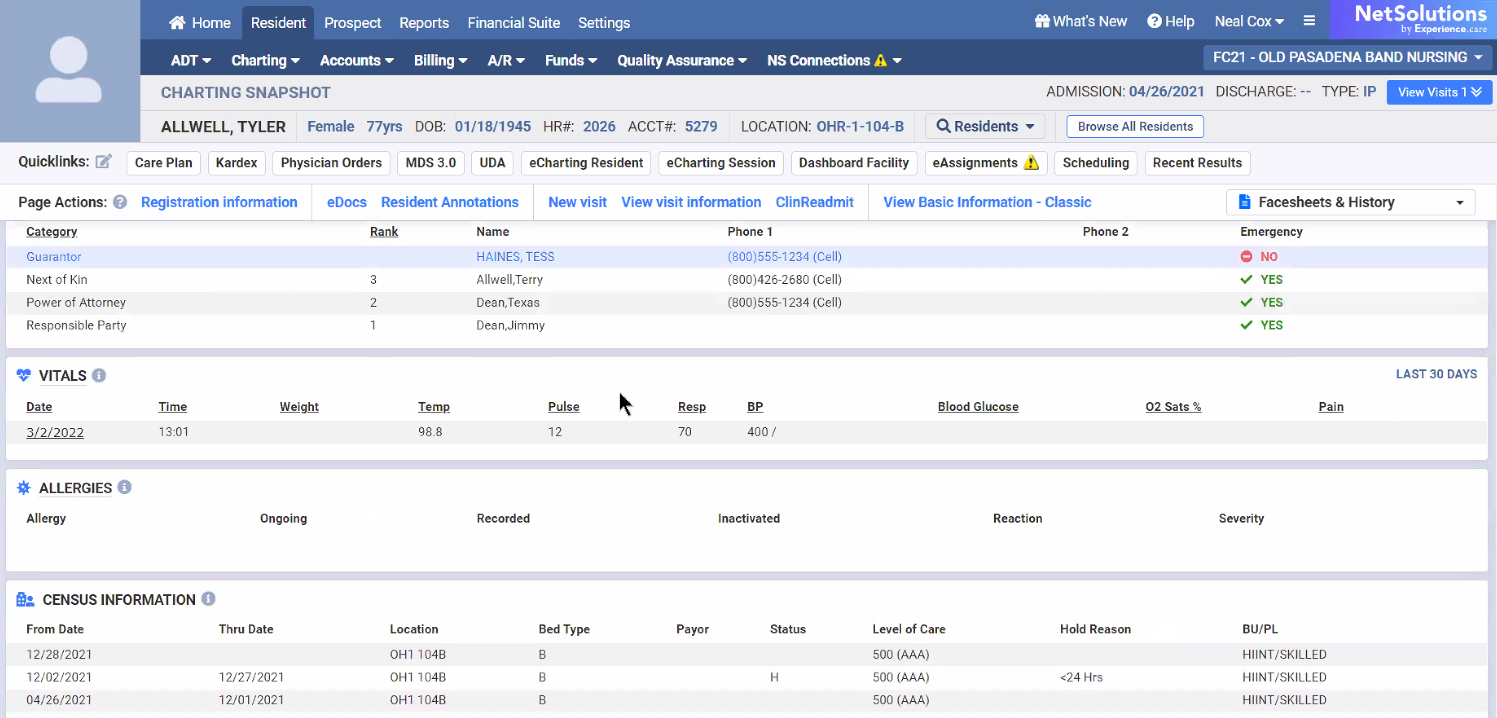The image size is (1497, 718).
Task: Open the eAssignments quicklink with warning
Action: click(x=985, y=163)
